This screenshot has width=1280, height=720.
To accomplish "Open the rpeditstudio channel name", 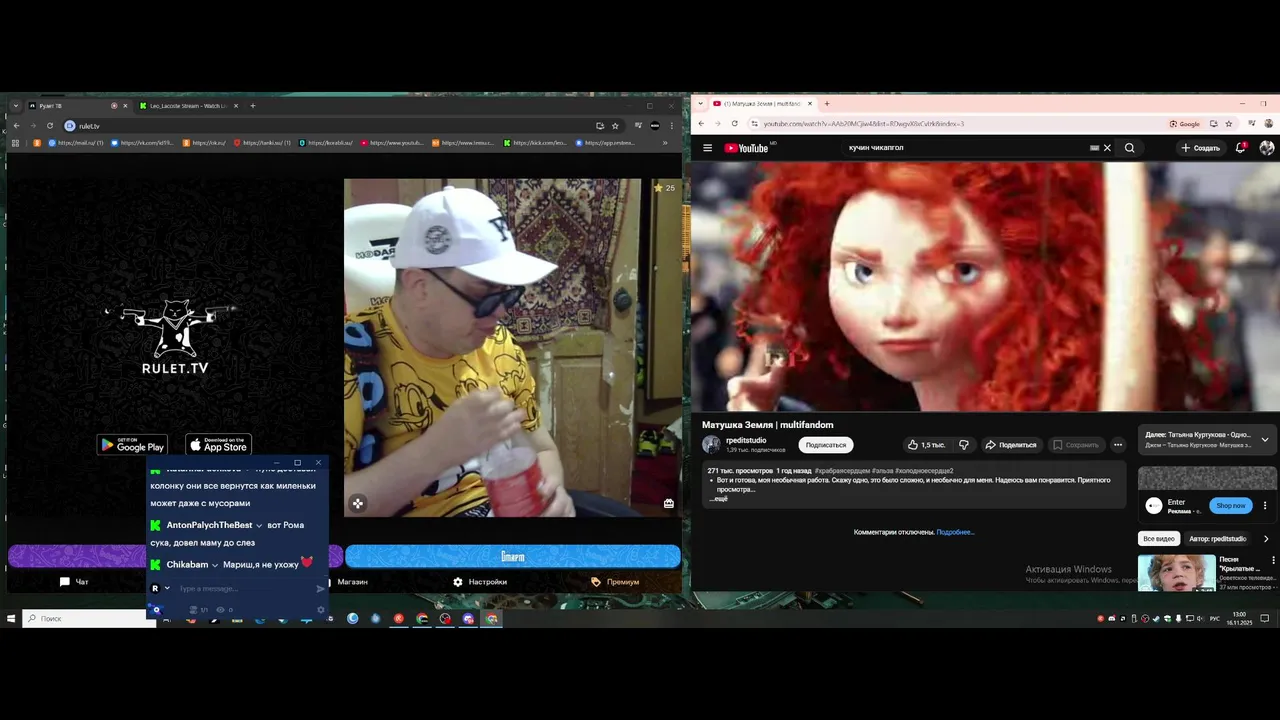I will pyautogui.click(x=746, y=440).
